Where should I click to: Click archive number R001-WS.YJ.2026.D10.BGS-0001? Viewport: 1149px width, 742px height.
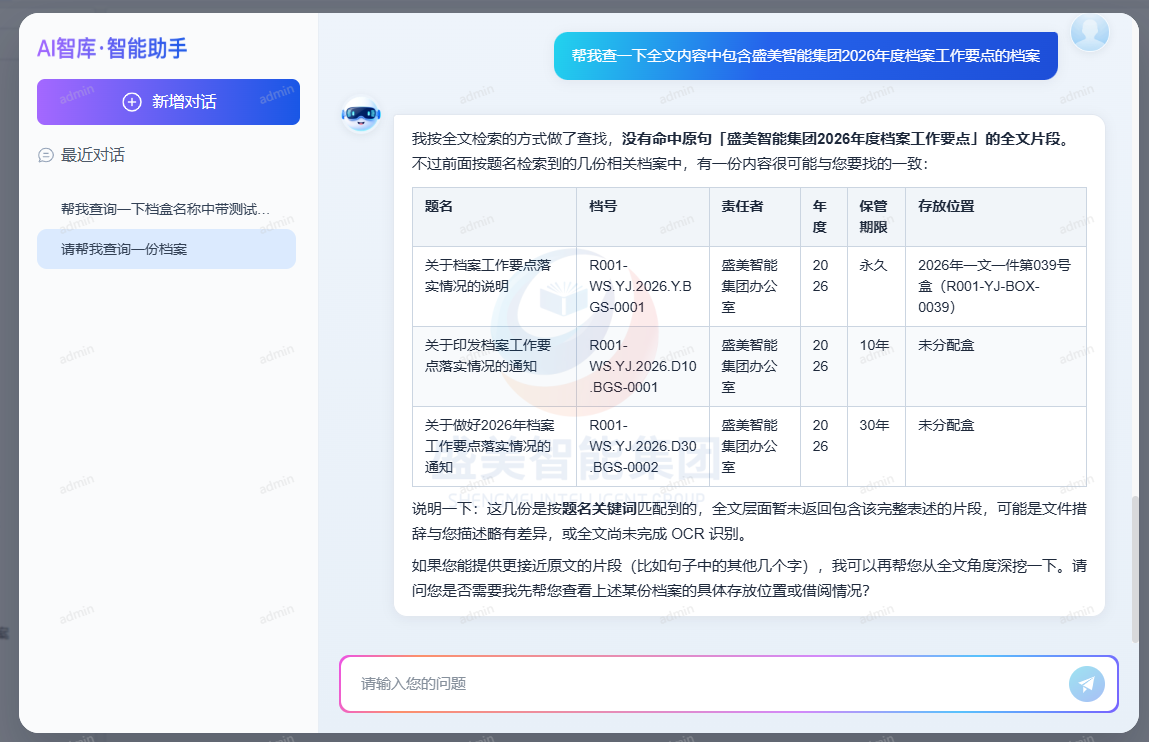(x=643, y=366)
